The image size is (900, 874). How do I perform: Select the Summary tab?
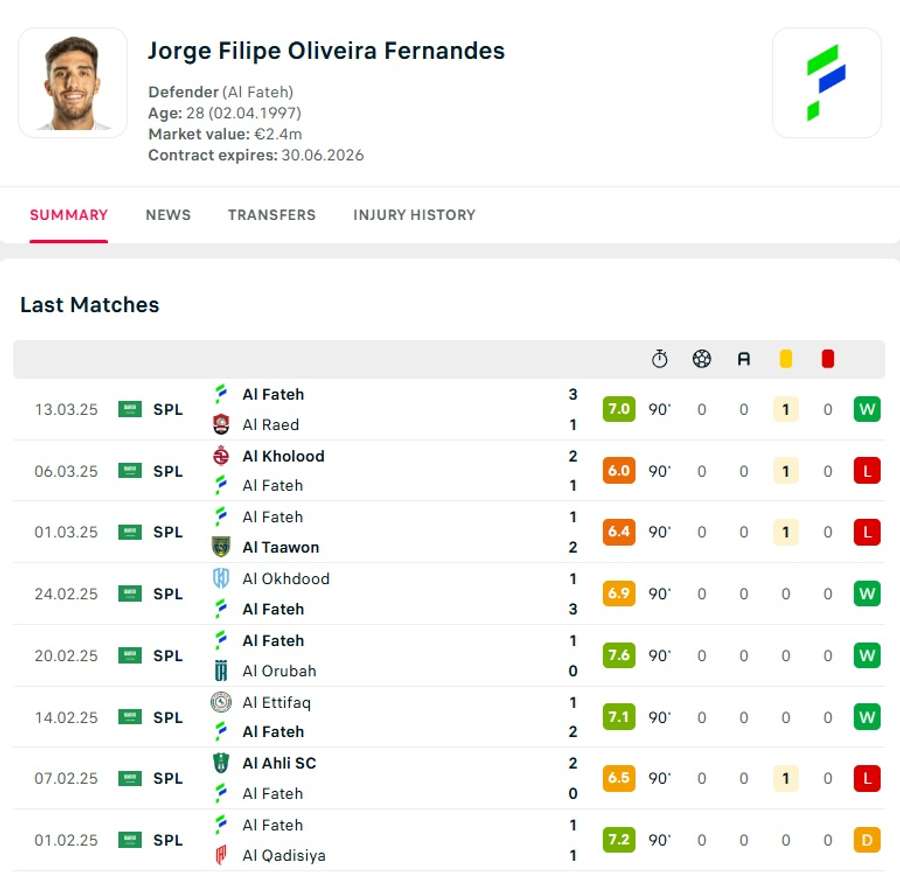click(x=69, y=215)
